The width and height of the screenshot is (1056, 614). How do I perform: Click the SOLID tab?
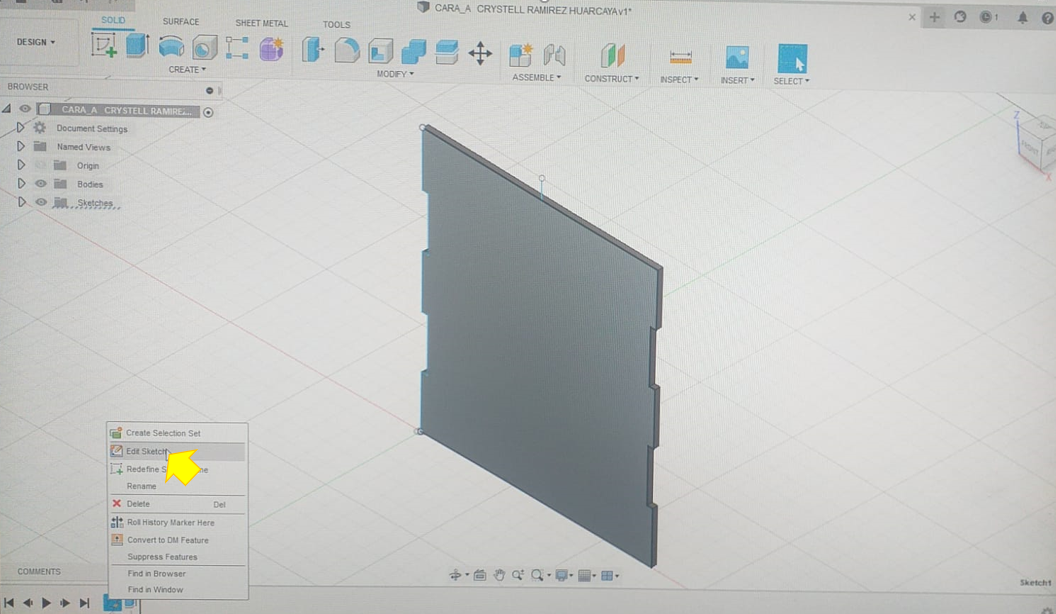click(x=113, y=20)
